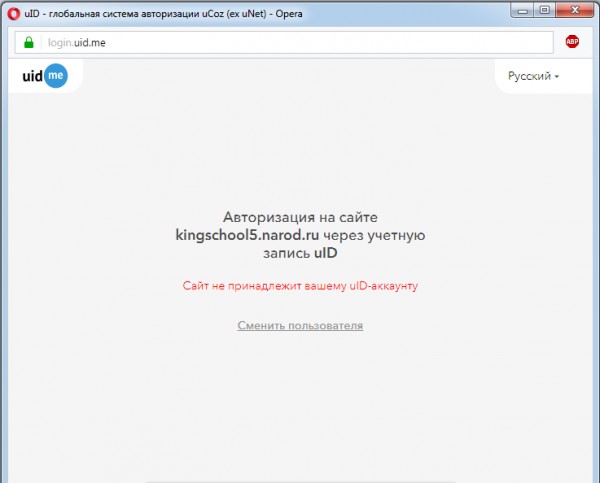Close the Opera window

(575, 10)
